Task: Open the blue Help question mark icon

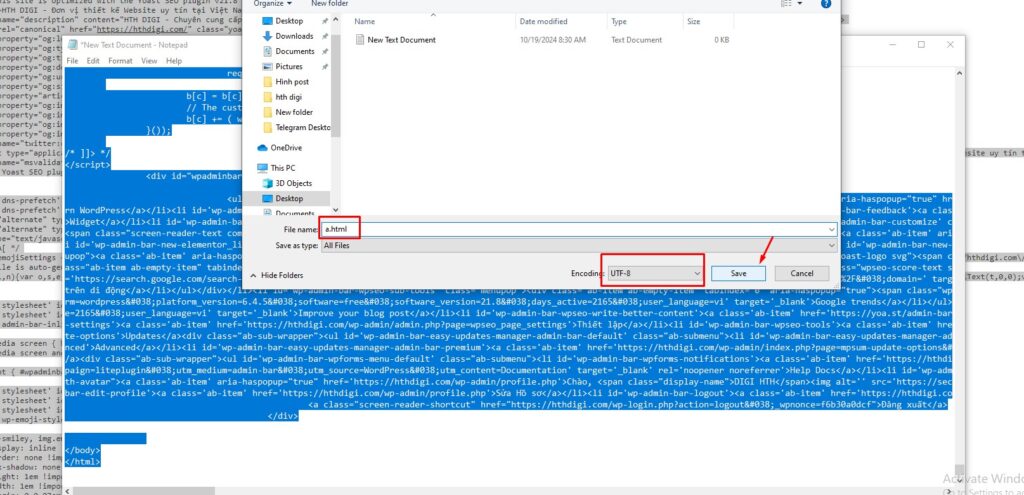Action: 825,3
